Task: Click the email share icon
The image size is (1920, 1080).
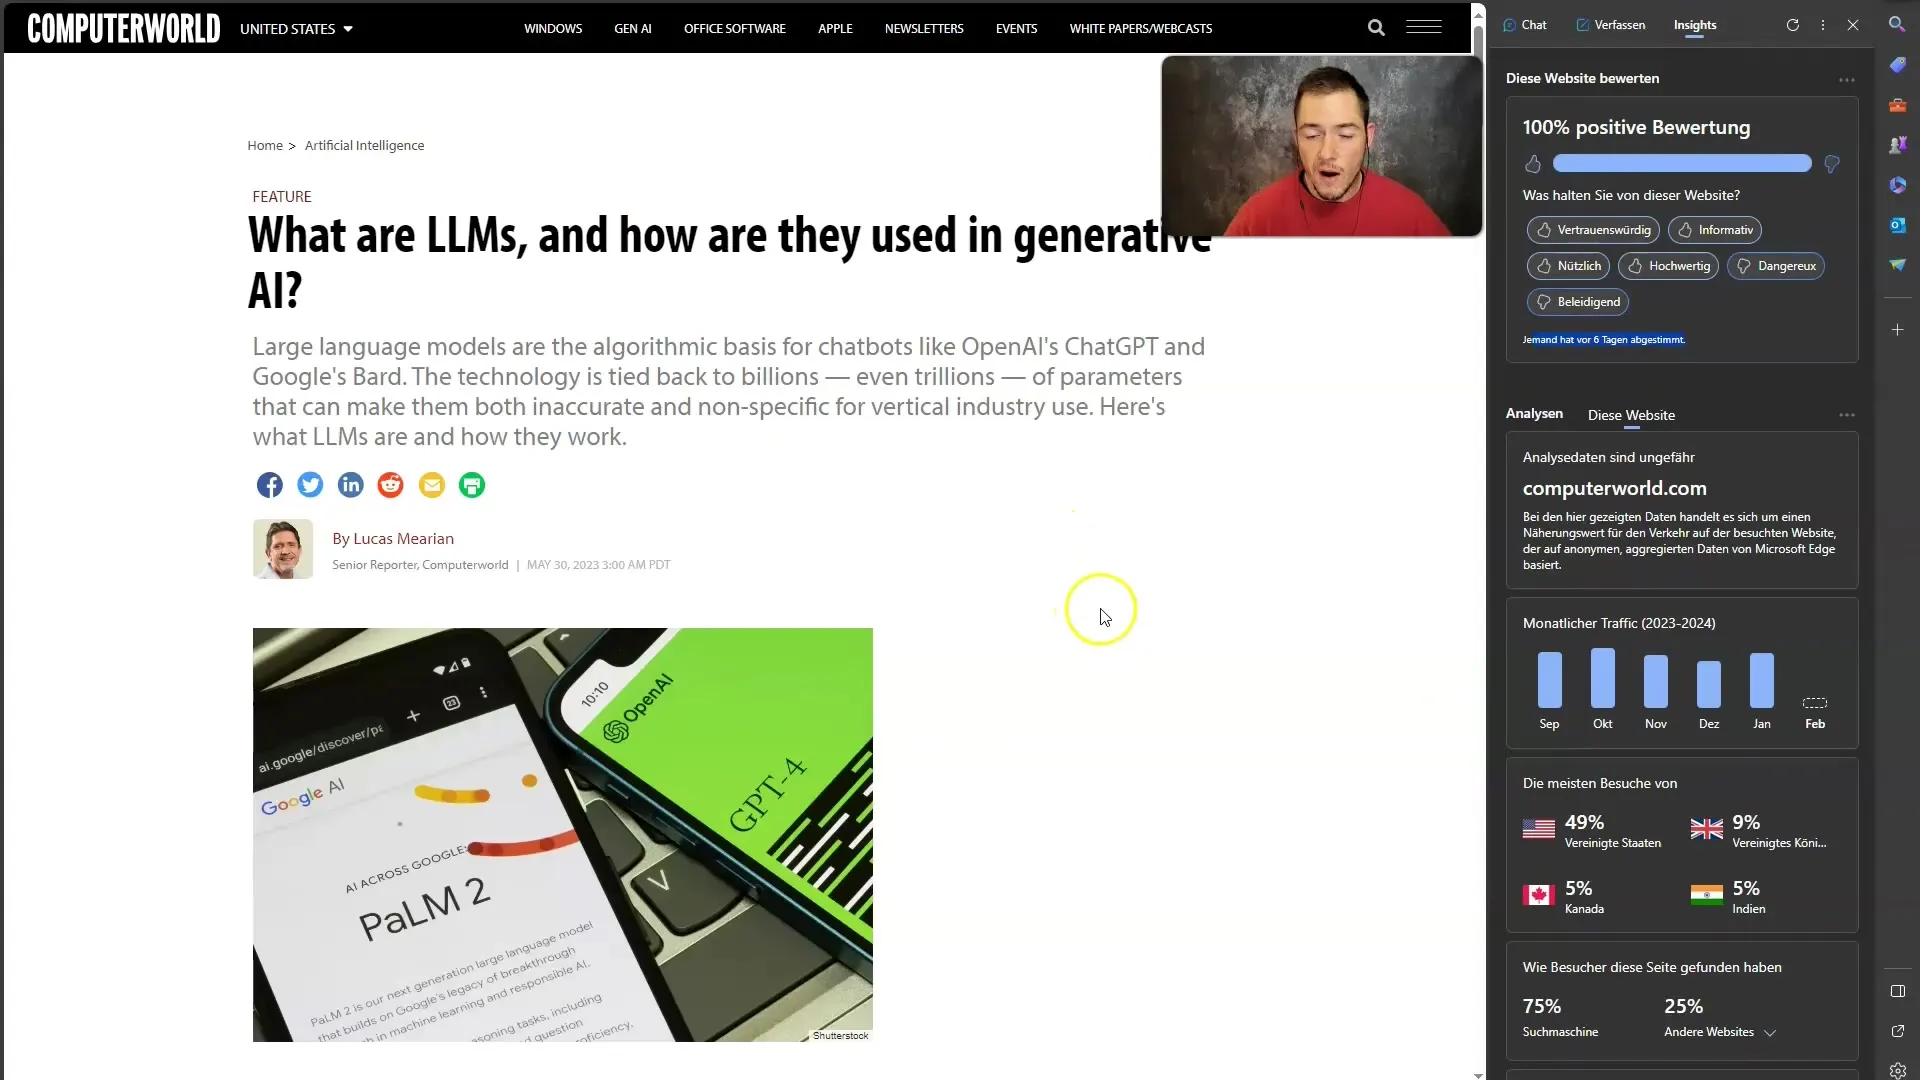Action: 431,485
